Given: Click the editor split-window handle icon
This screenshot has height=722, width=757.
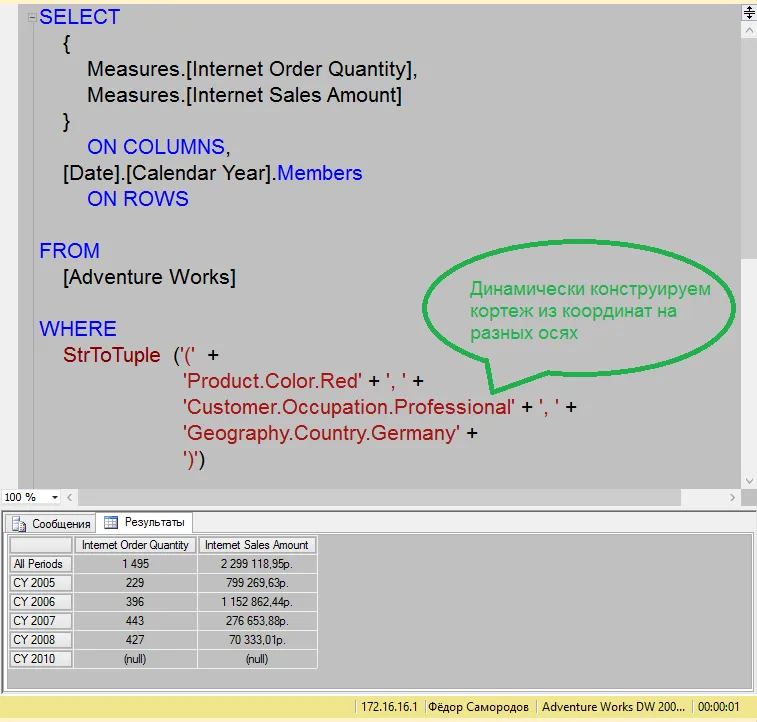Looking at the screenshot, I should pyautogui.click(x=748, y=12).
